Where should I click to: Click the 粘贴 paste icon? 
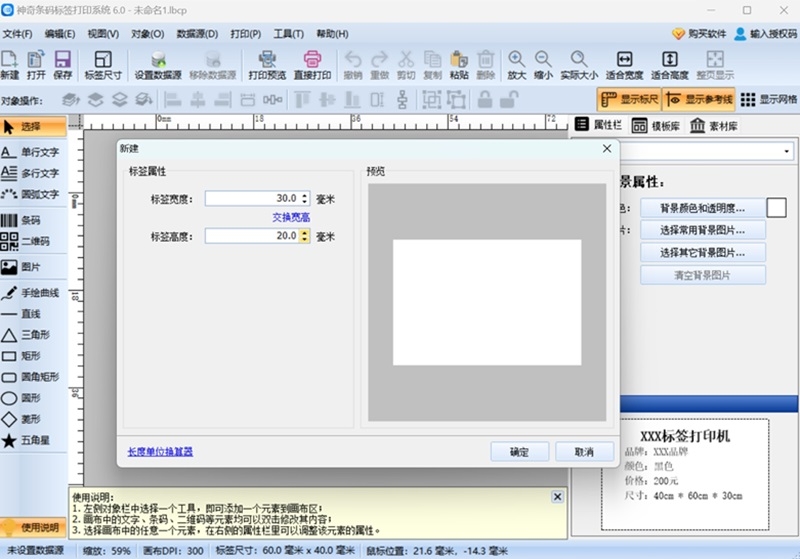tap(459, 65)
